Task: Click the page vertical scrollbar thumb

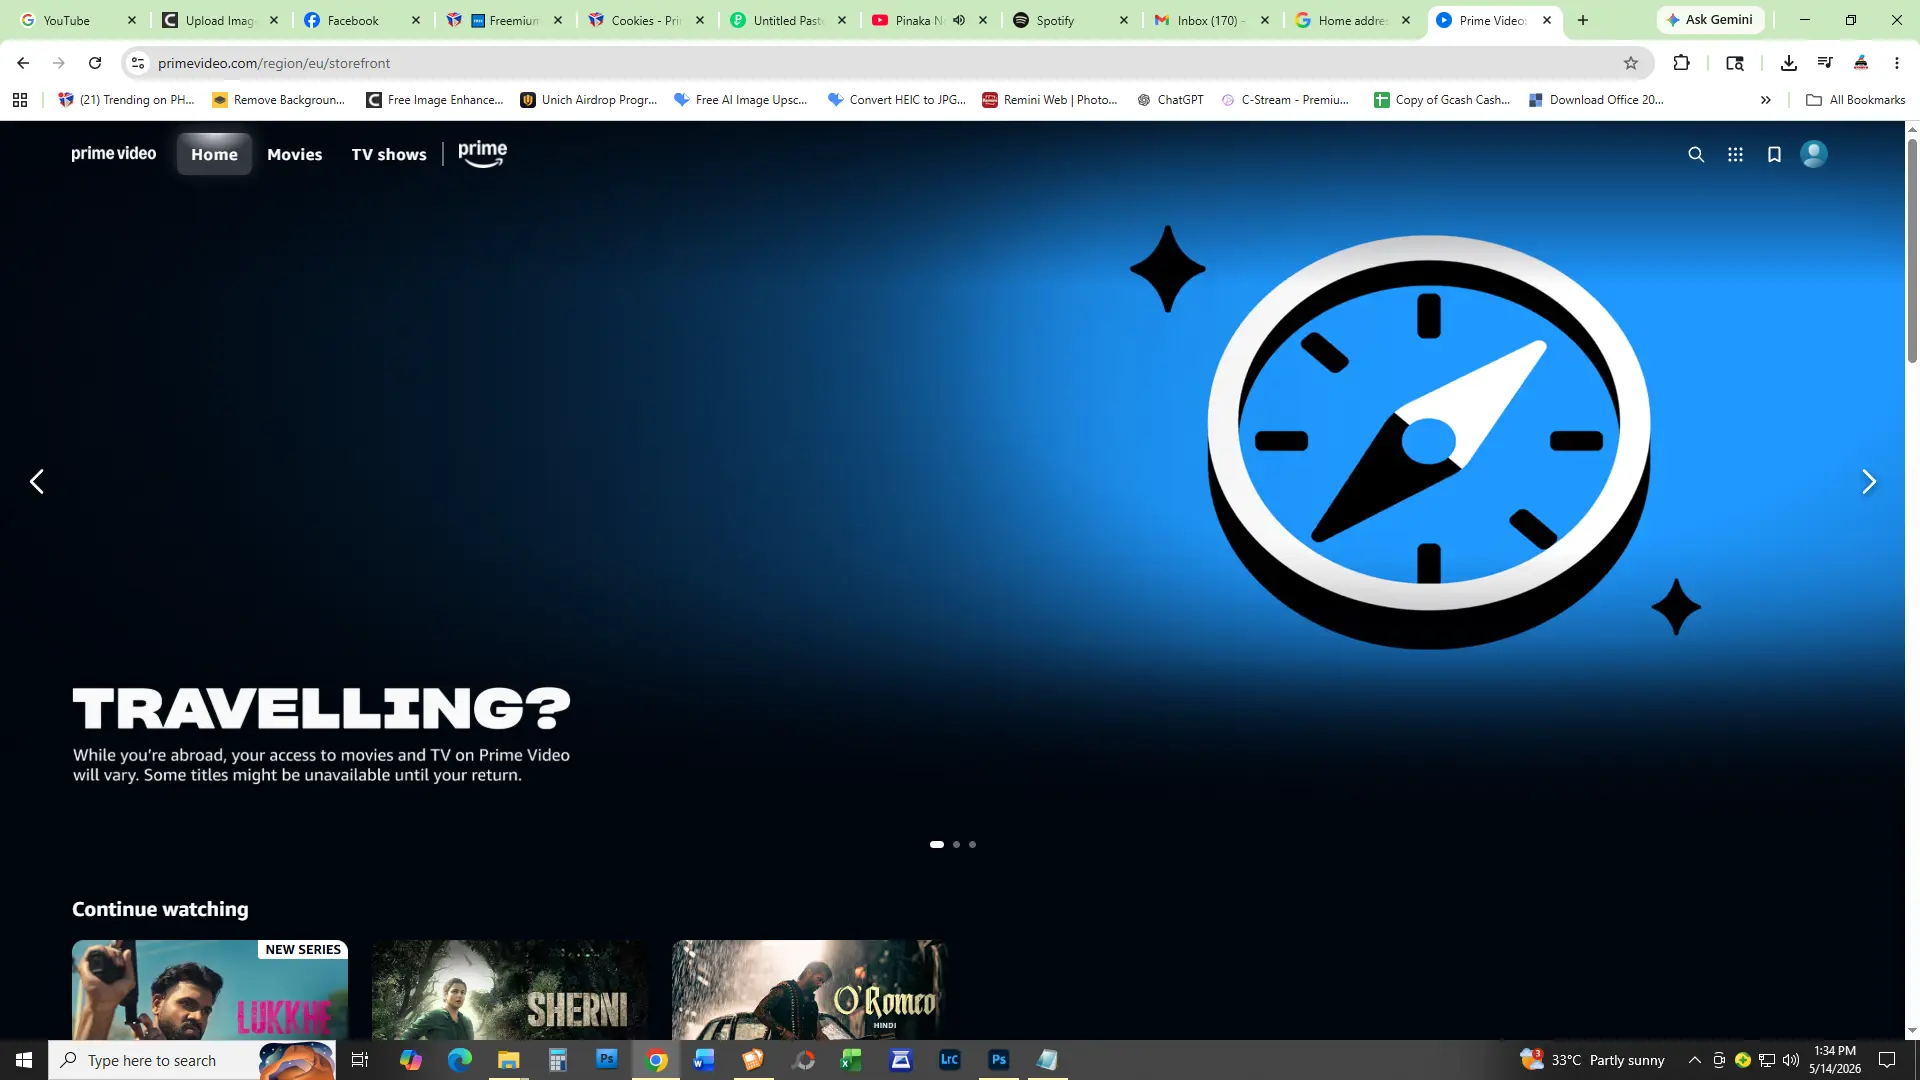Action: tap(1912, 250)
